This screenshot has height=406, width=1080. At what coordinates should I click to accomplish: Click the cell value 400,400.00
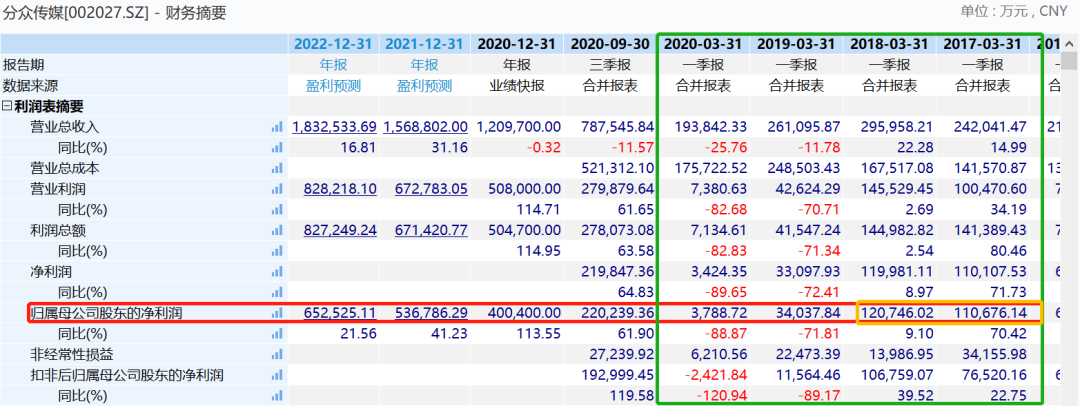(x=525, y=313)
